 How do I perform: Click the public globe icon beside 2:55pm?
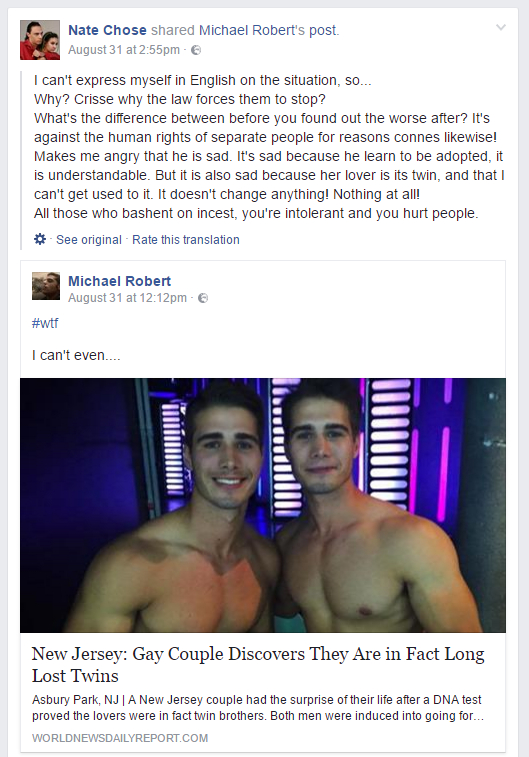click(x=196, y=50)
